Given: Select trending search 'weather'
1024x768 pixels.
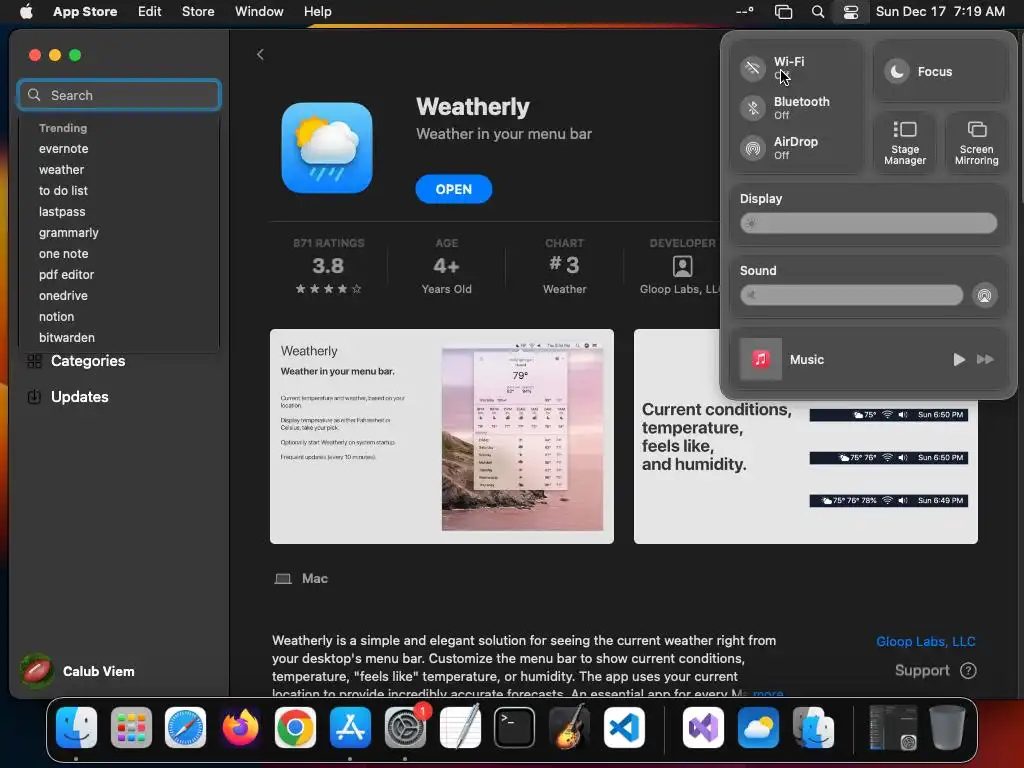Looking at the screenshot, I should point(61,170).
